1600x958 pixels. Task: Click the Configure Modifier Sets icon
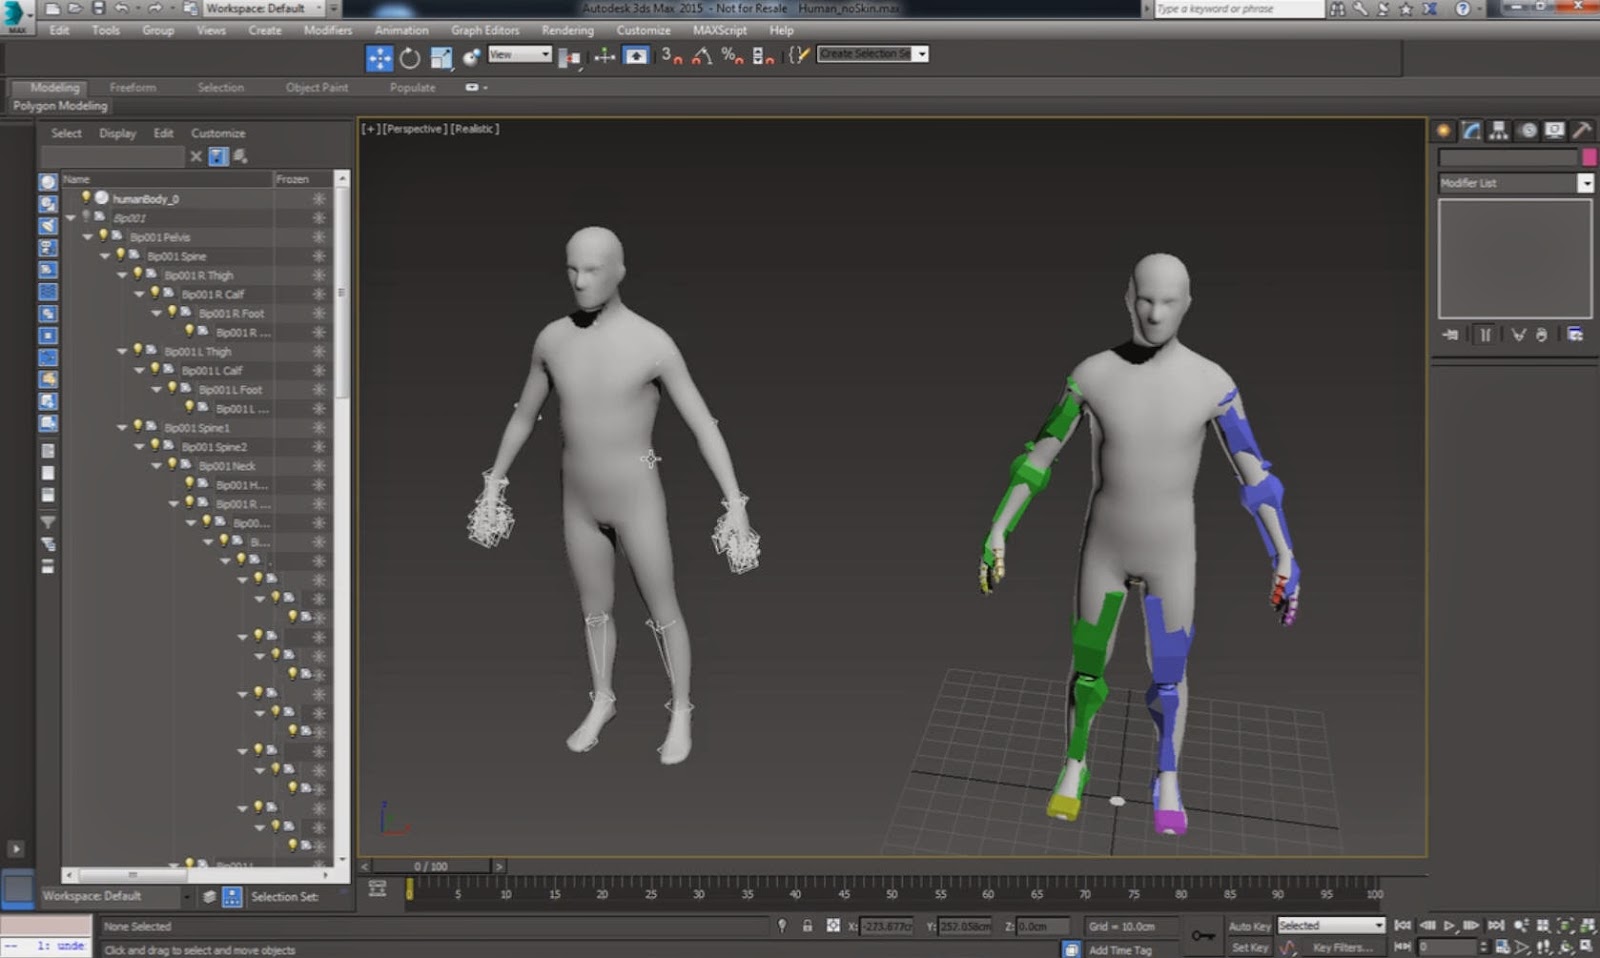[1575, 335]
